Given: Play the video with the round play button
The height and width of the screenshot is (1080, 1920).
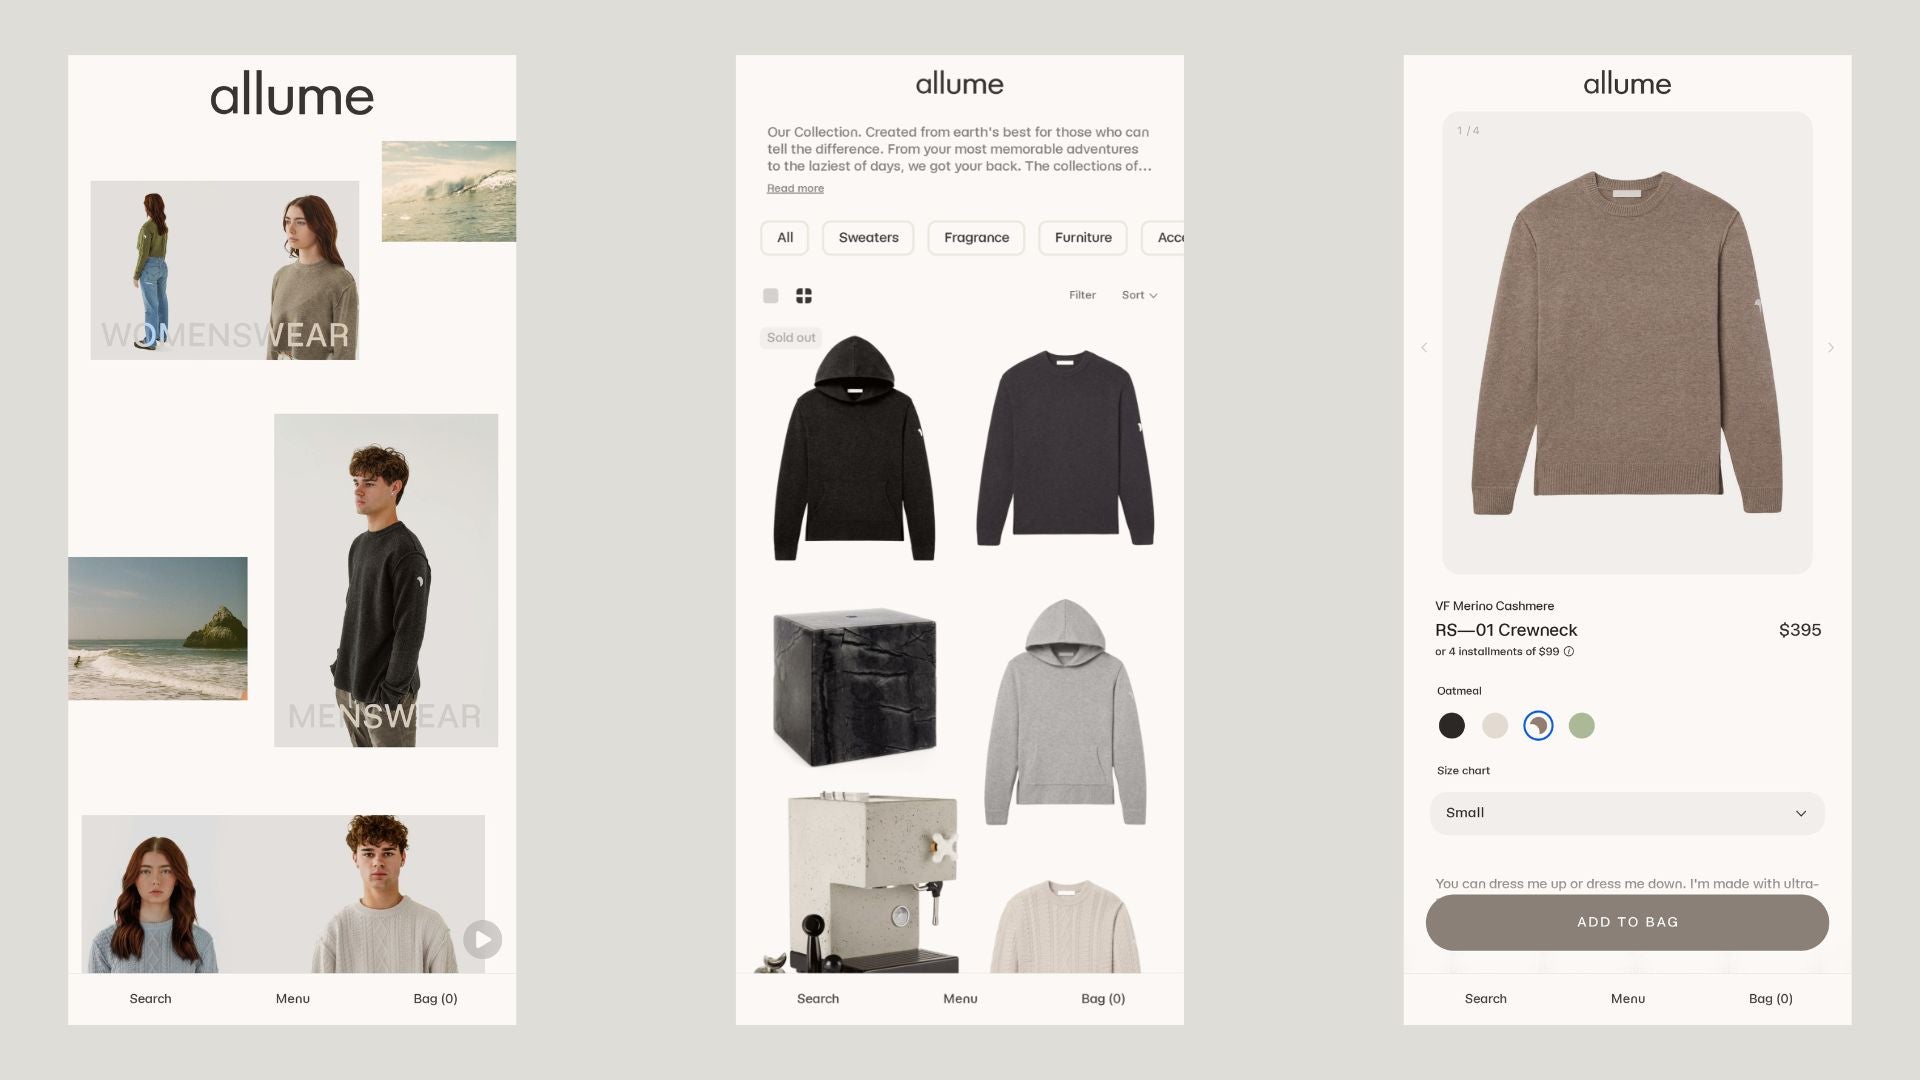Looking at the screenshot, I should coord(482,940).
